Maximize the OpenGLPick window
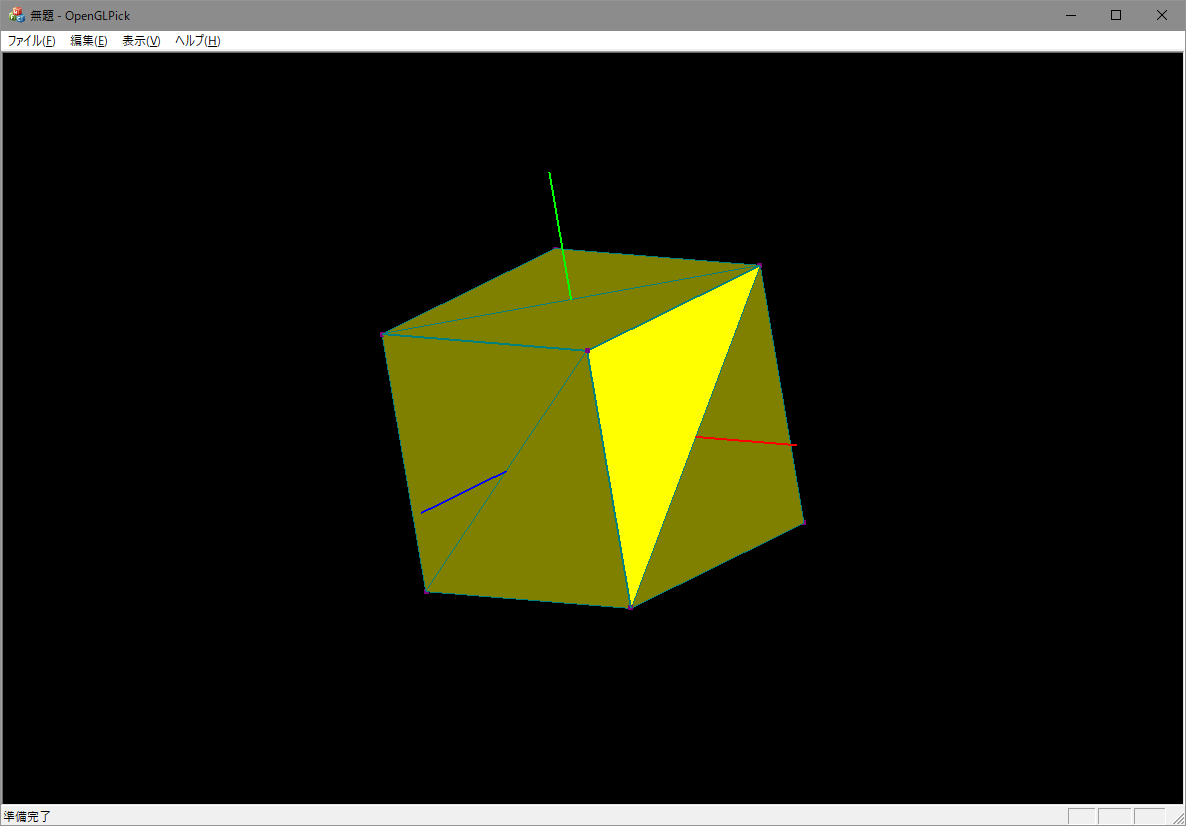This screenshot has height=826, width=1186. pyautogui.click(x=1116, y=15)
